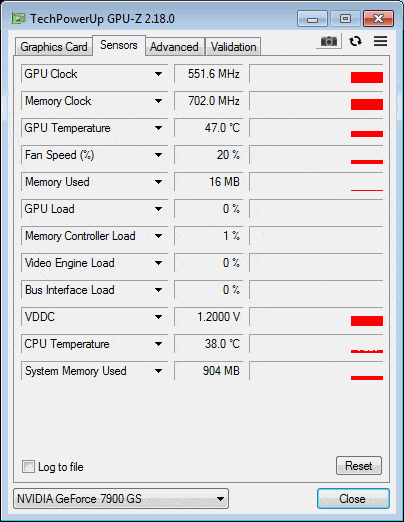
Task: Switch to the Graphics Card tab
Action: tap(54, 47)
